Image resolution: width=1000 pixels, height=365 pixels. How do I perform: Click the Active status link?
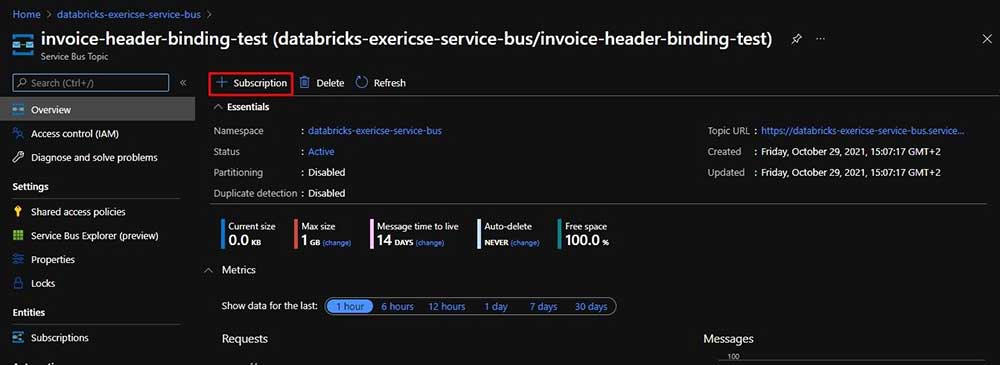point(321,152)
